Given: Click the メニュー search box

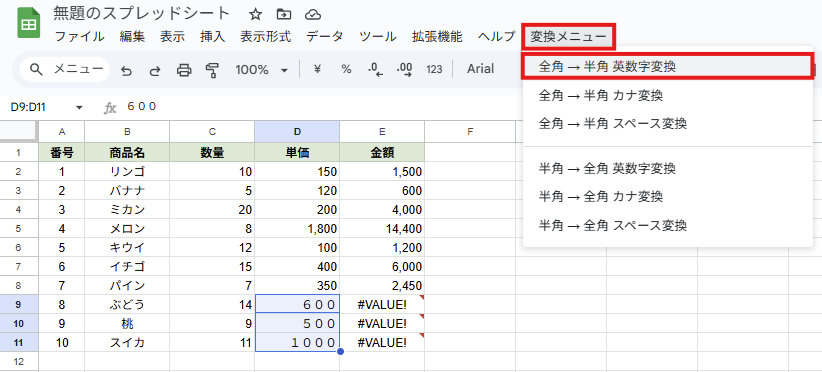Looking at the screenshot, I should coord(65,69).
